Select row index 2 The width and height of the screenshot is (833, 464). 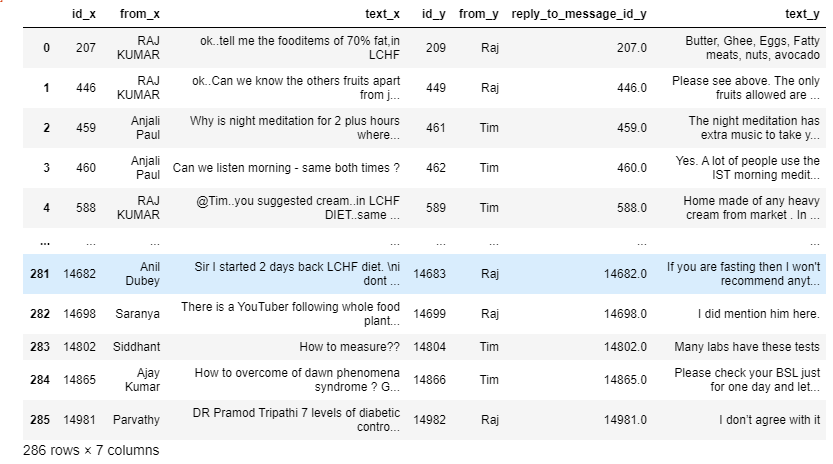click(47, 128)
